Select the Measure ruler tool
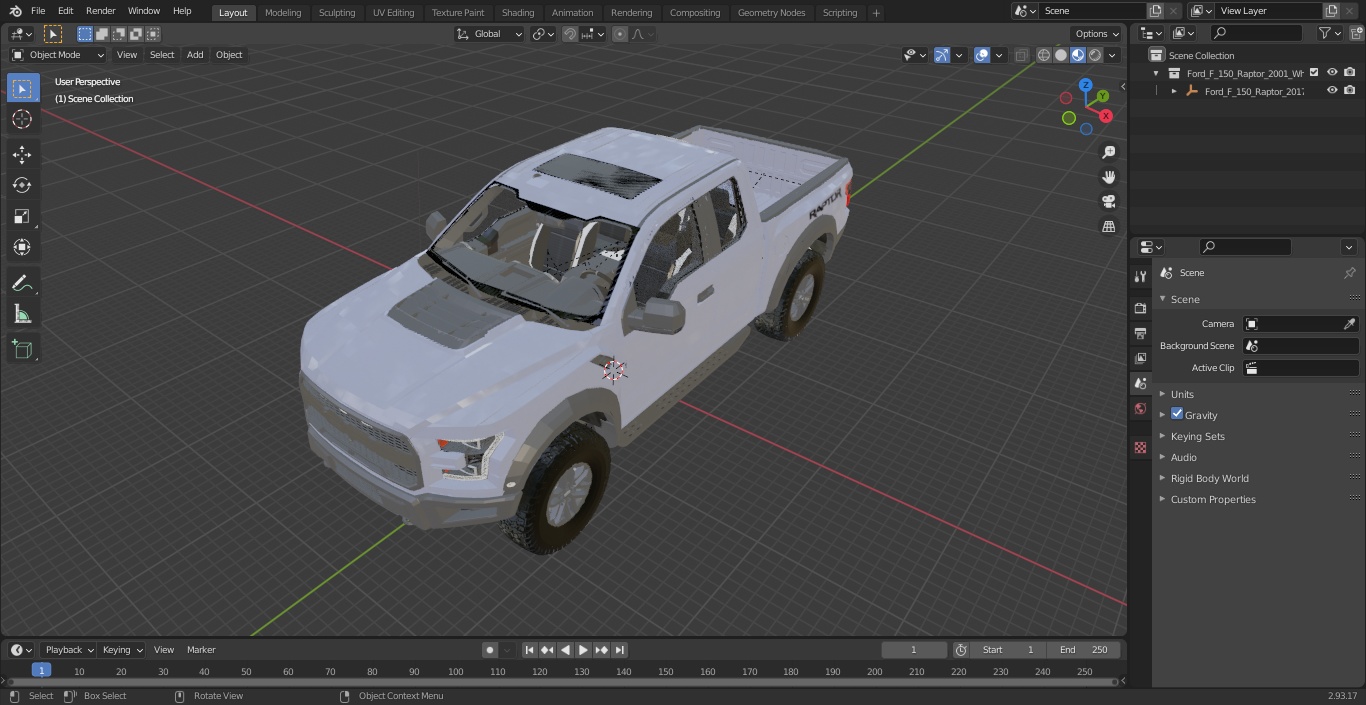Viewport: 1366px width, 705px height. tap(22, 314)
